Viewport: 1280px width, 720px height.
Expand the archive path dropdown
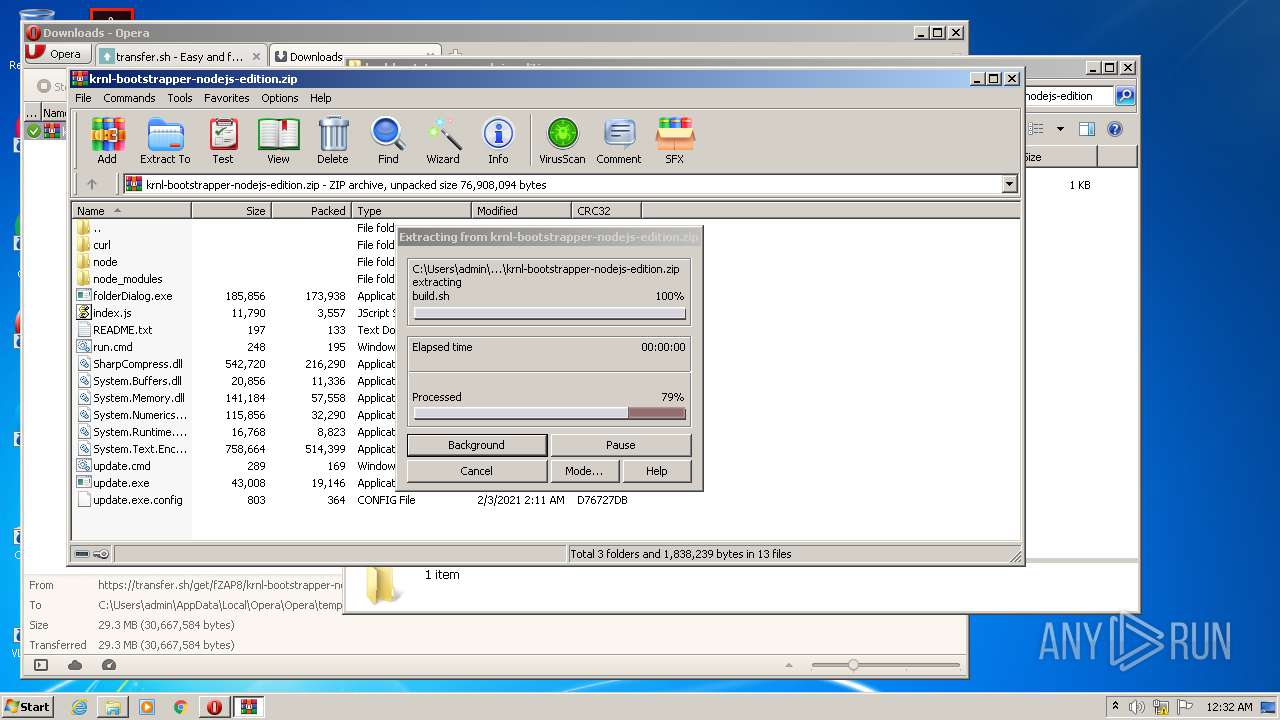point(1009,184)
